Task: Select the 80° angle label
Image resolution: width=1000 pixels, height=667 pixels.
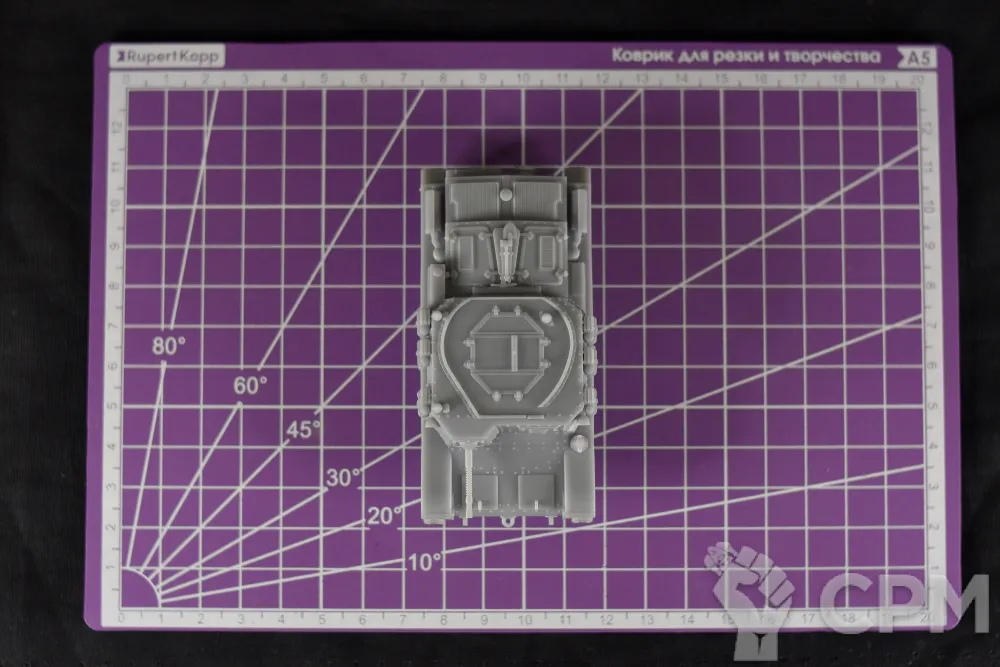Action: 170,346
